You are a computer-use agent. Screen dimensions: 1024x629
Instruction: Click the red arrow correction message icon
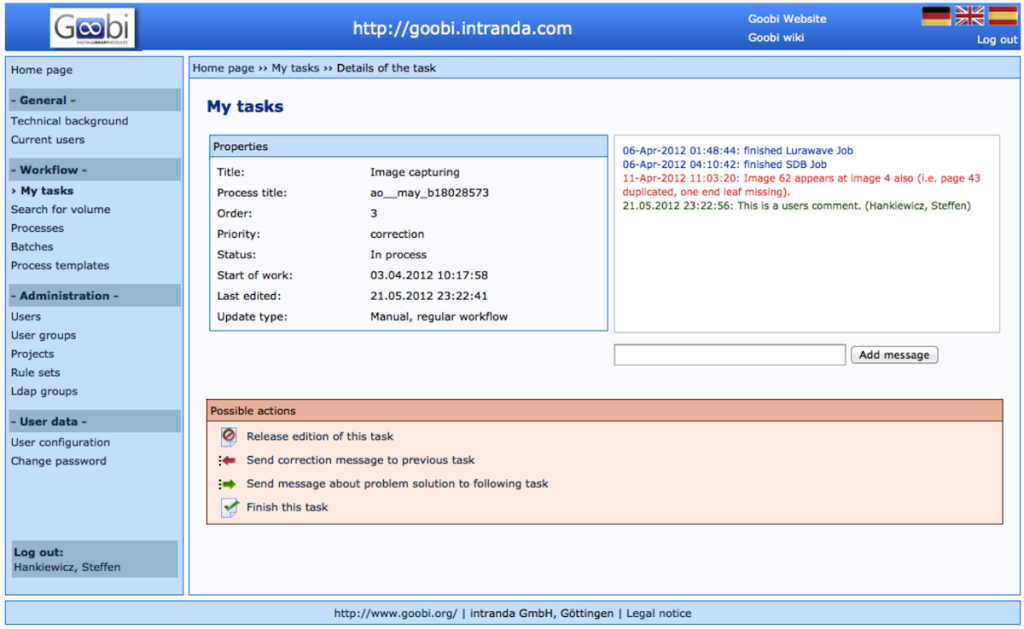tap(227, 460)
